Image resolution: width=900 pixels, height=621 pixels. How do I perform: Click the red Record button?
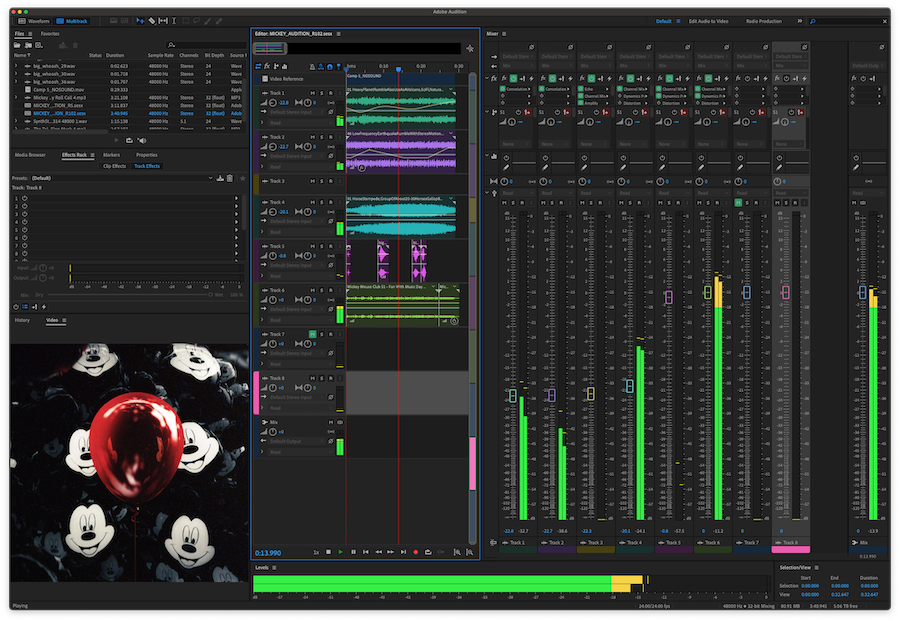tap(416, 552)
